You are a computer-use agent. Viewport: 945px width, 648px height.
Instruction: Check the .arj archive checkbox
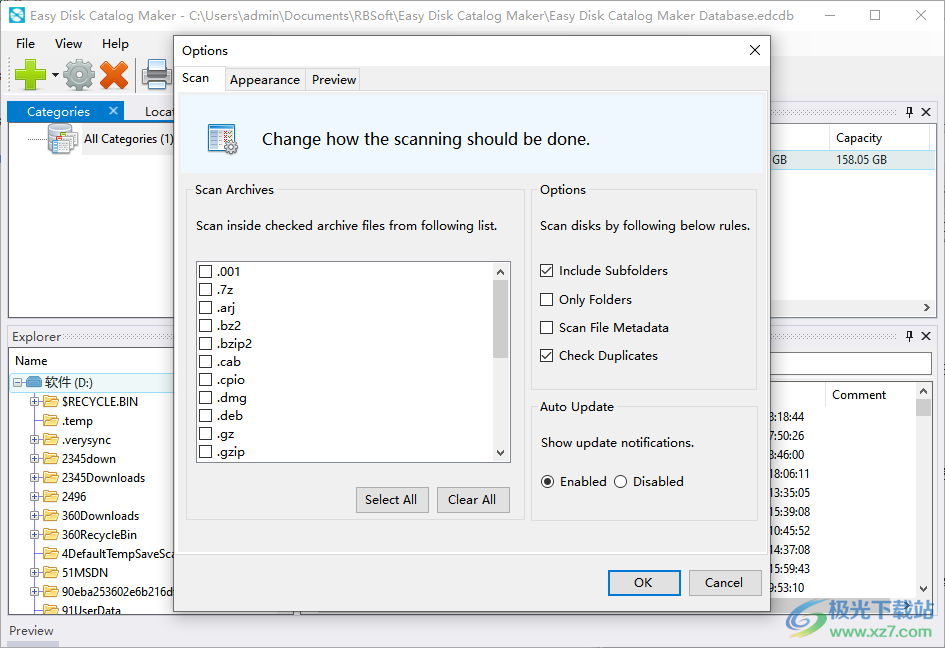[x=206, y=307]
